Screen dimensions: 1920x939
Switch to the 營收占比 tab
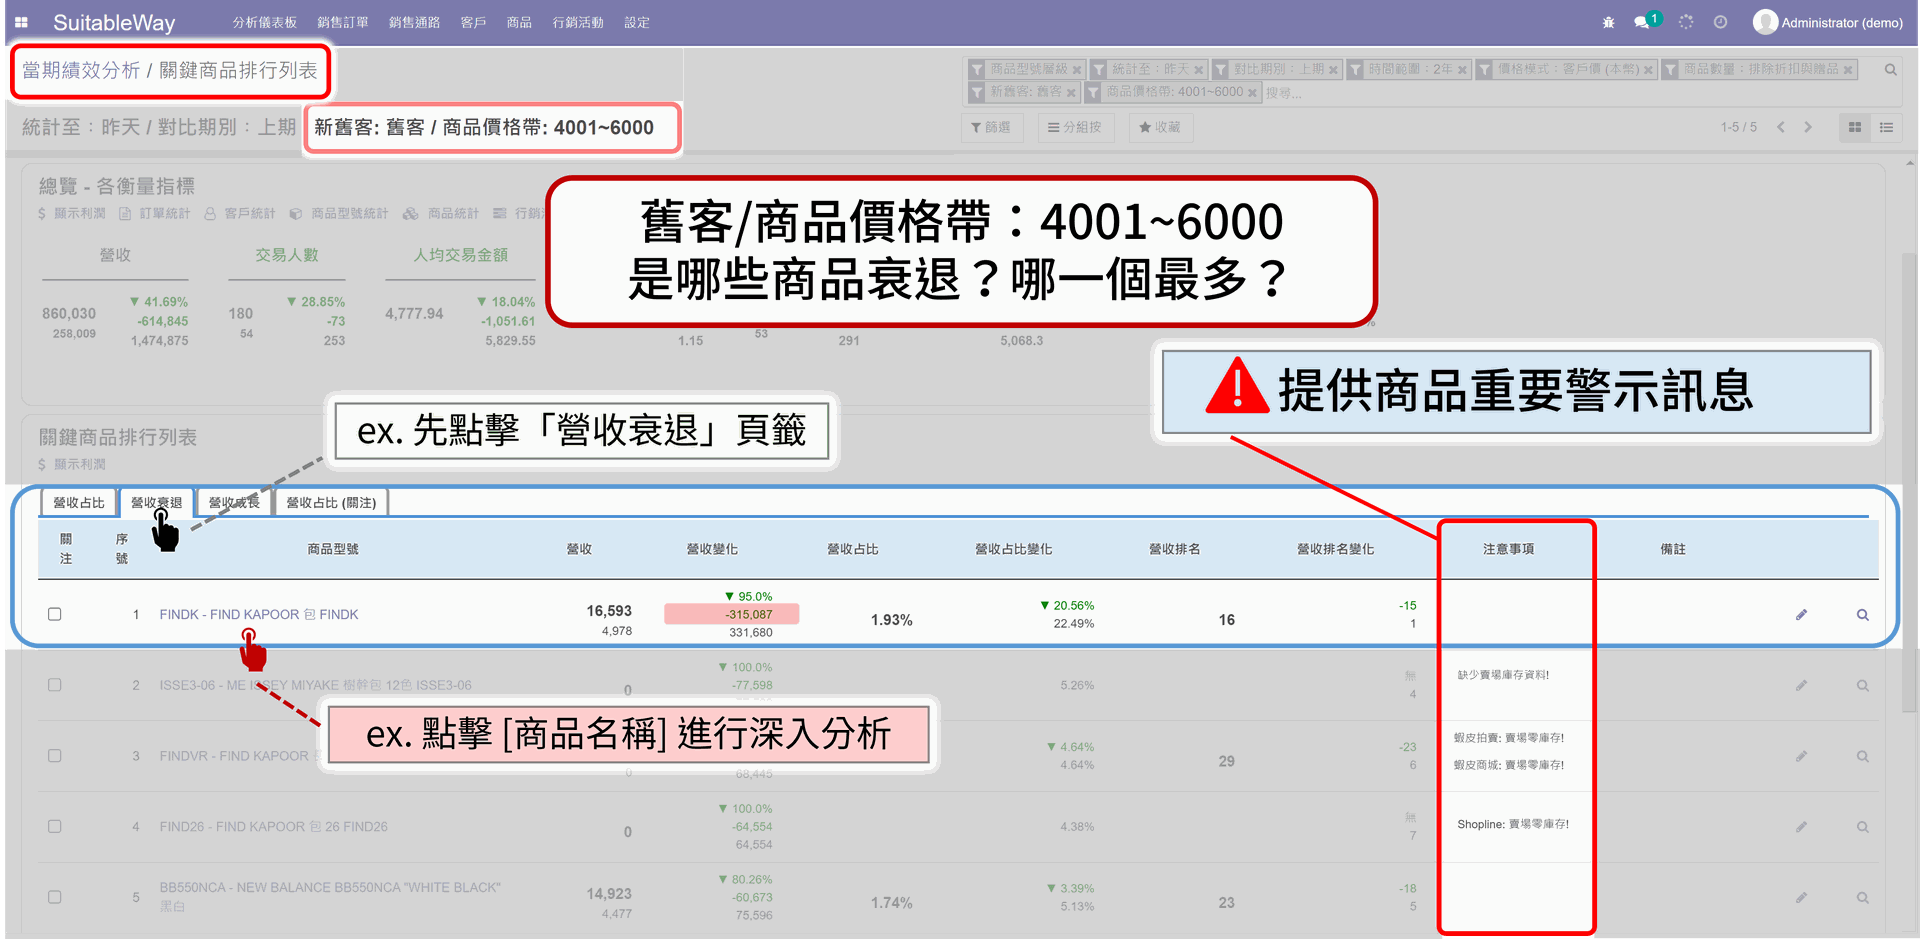coord(79,503)
